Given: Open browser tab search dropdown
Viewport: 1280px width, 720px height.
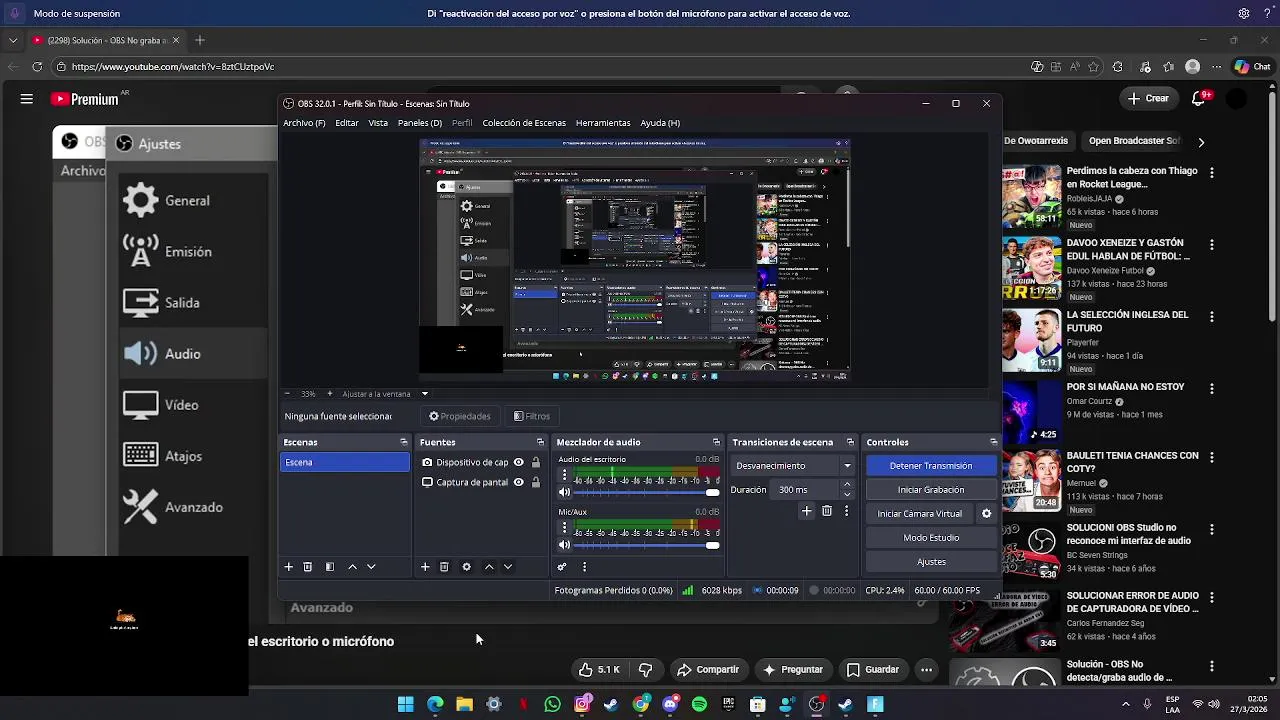Looking at the screenshot, I should point(13,40).
